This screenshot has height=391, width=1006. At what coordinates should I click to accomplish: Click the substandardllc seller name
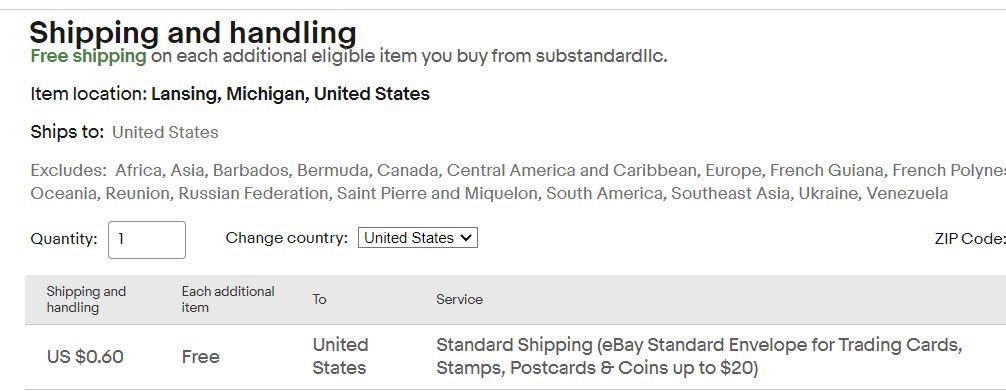[x=599, y=56]
